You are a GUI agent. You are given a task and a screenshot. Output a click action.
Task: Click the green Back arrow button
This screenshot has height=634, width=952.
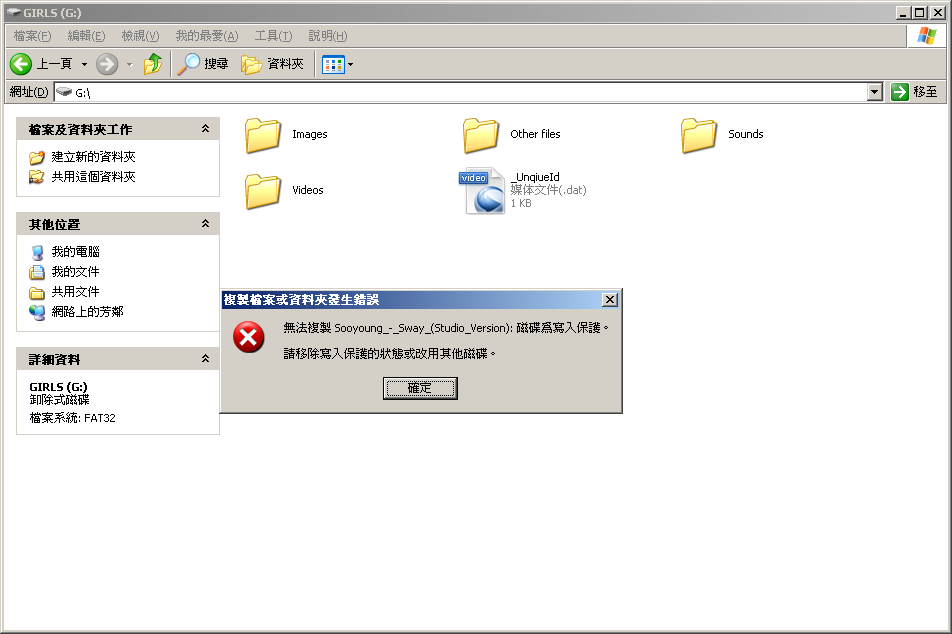tap(21, 64)
